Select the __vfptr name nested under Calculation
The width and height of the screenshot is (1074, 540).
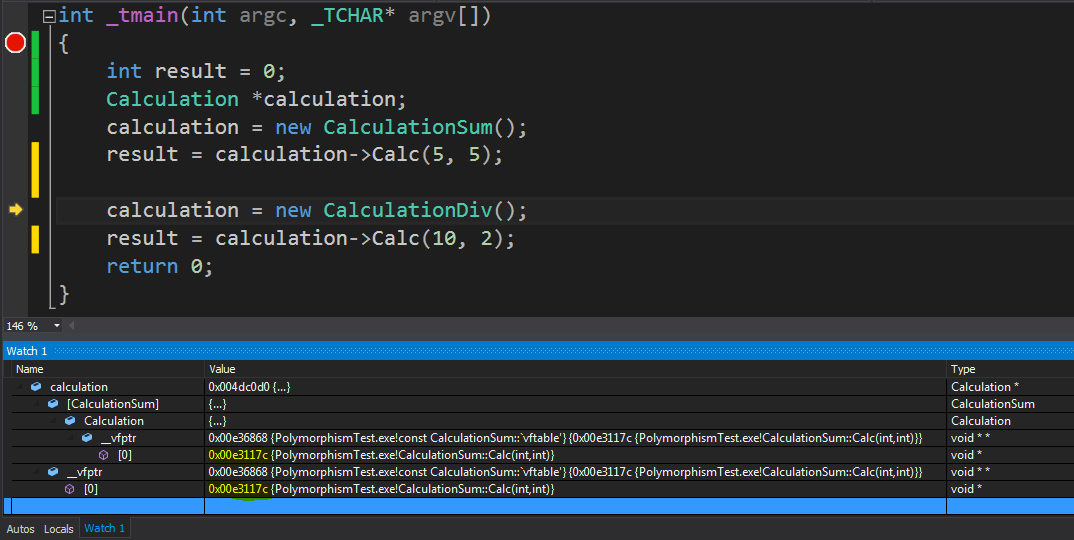[118, 438]
